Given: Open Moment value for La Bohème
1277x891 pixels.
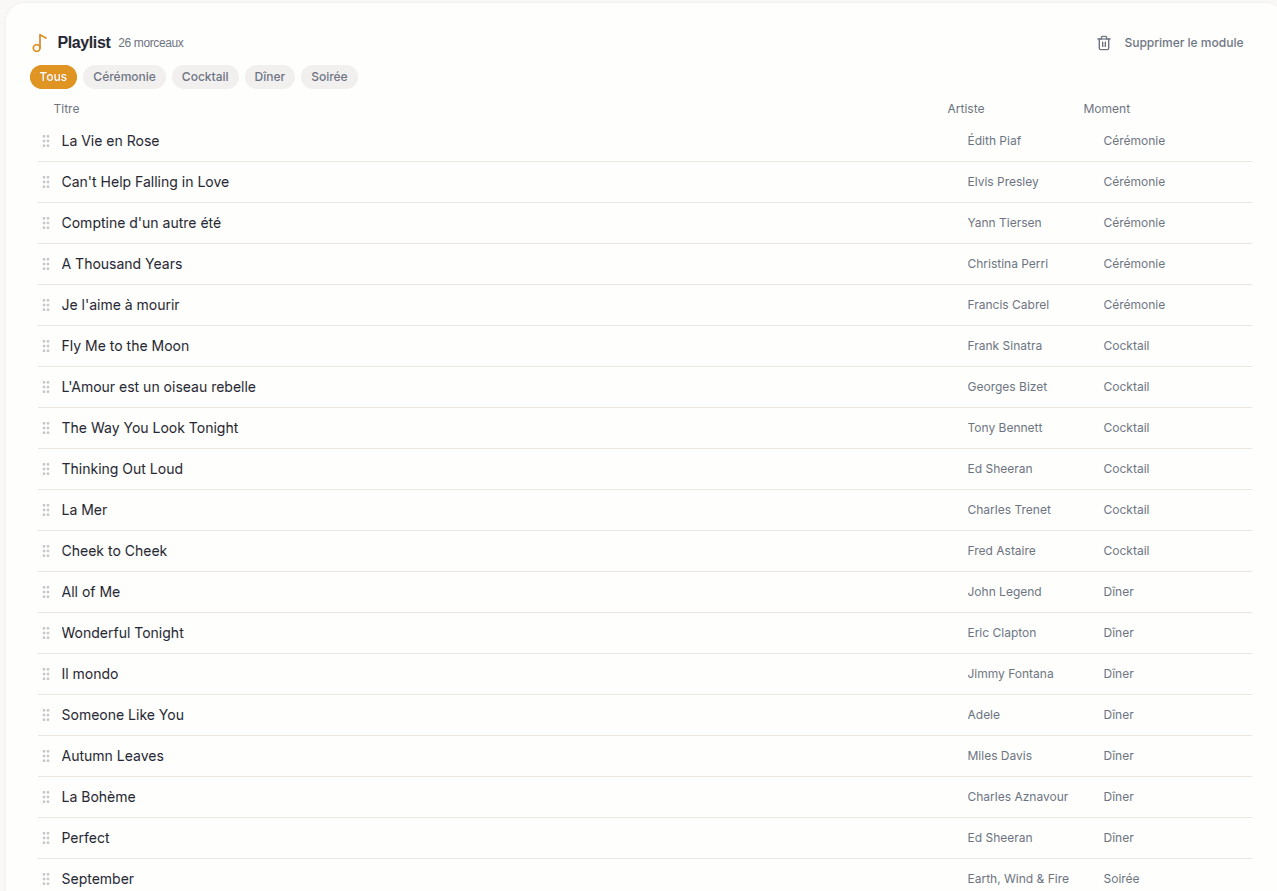Looking at the screenshot, I should tap(1118, 797).
